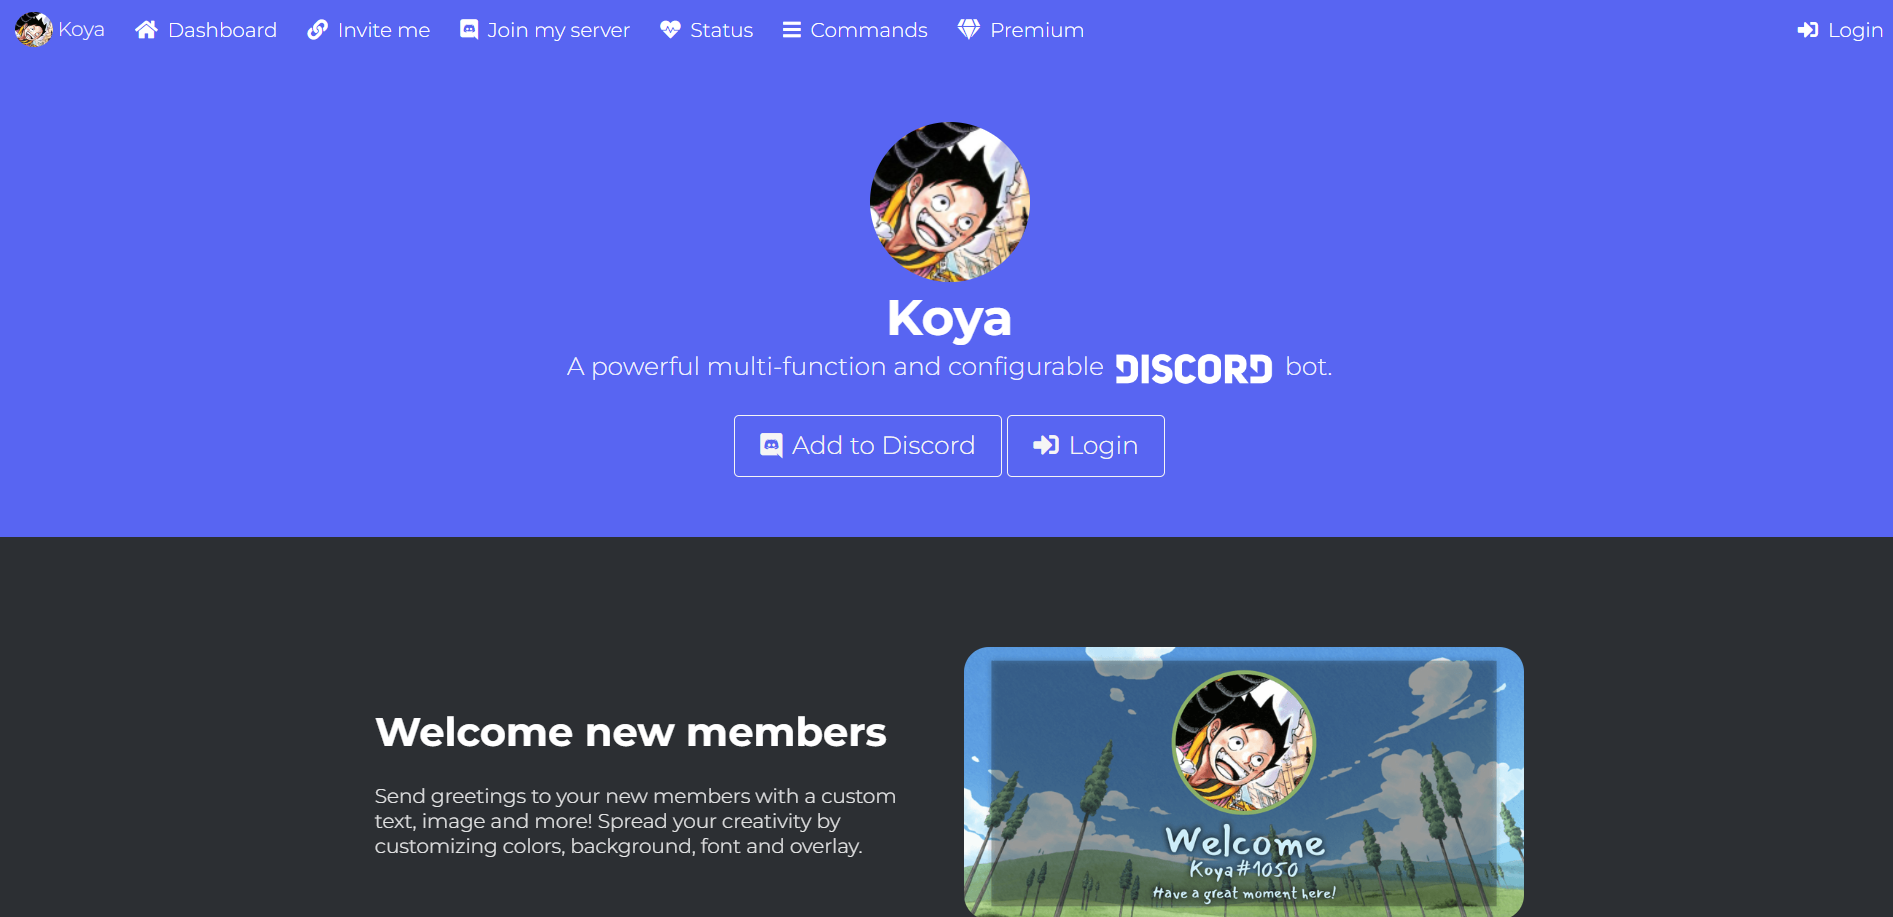This screenshot has width=1893, height=917.
Task: Click the Login button under the tagline
Action: click(1086, 446)
